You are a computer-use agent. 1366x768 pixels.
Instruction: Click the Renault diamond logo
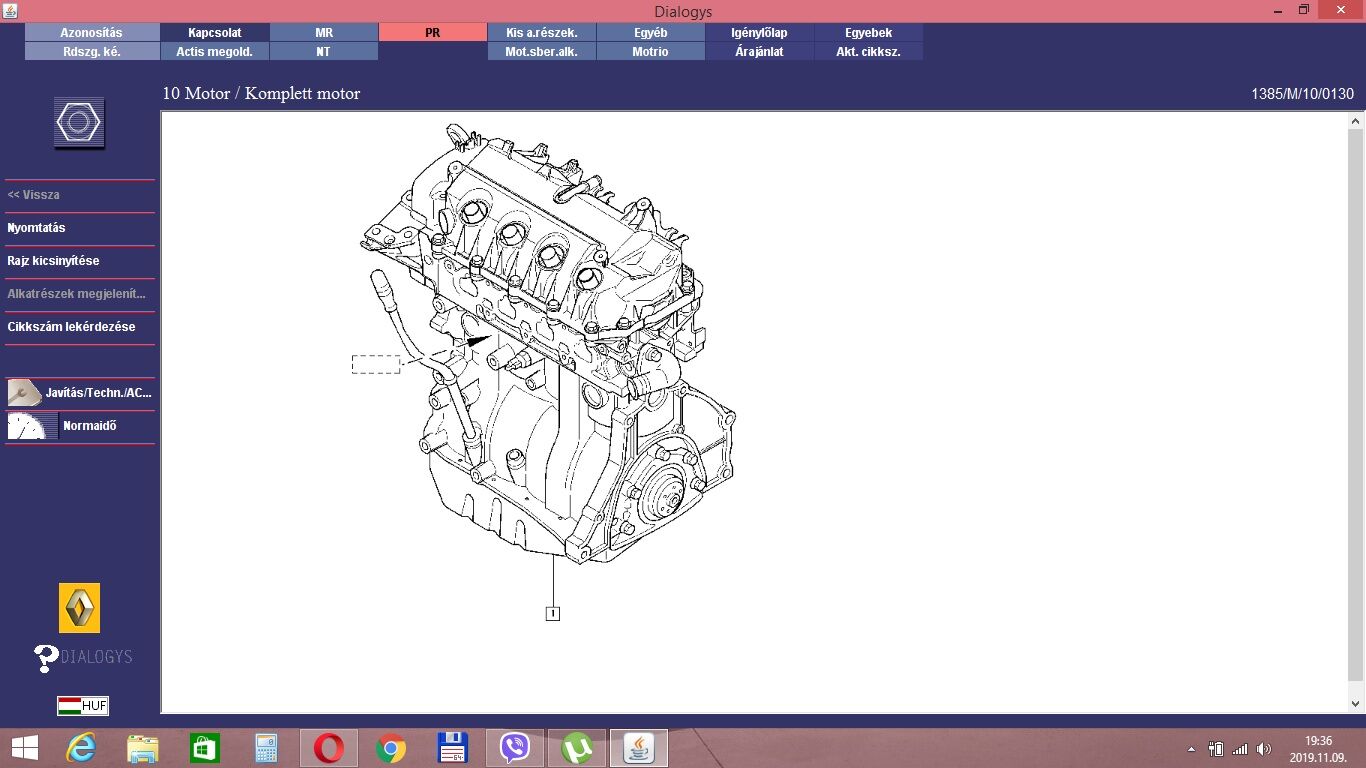(79, 607)
